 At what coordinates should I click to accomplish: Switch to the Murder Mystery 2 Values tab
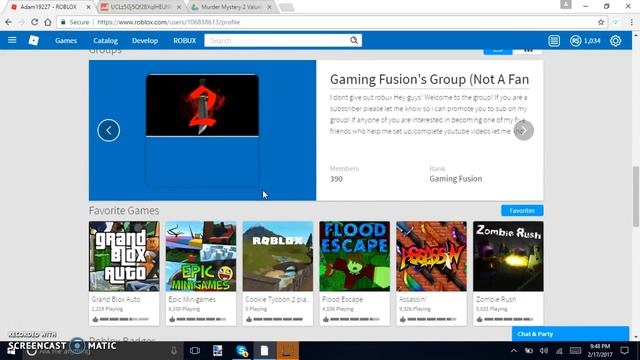(x=231, y=7)
